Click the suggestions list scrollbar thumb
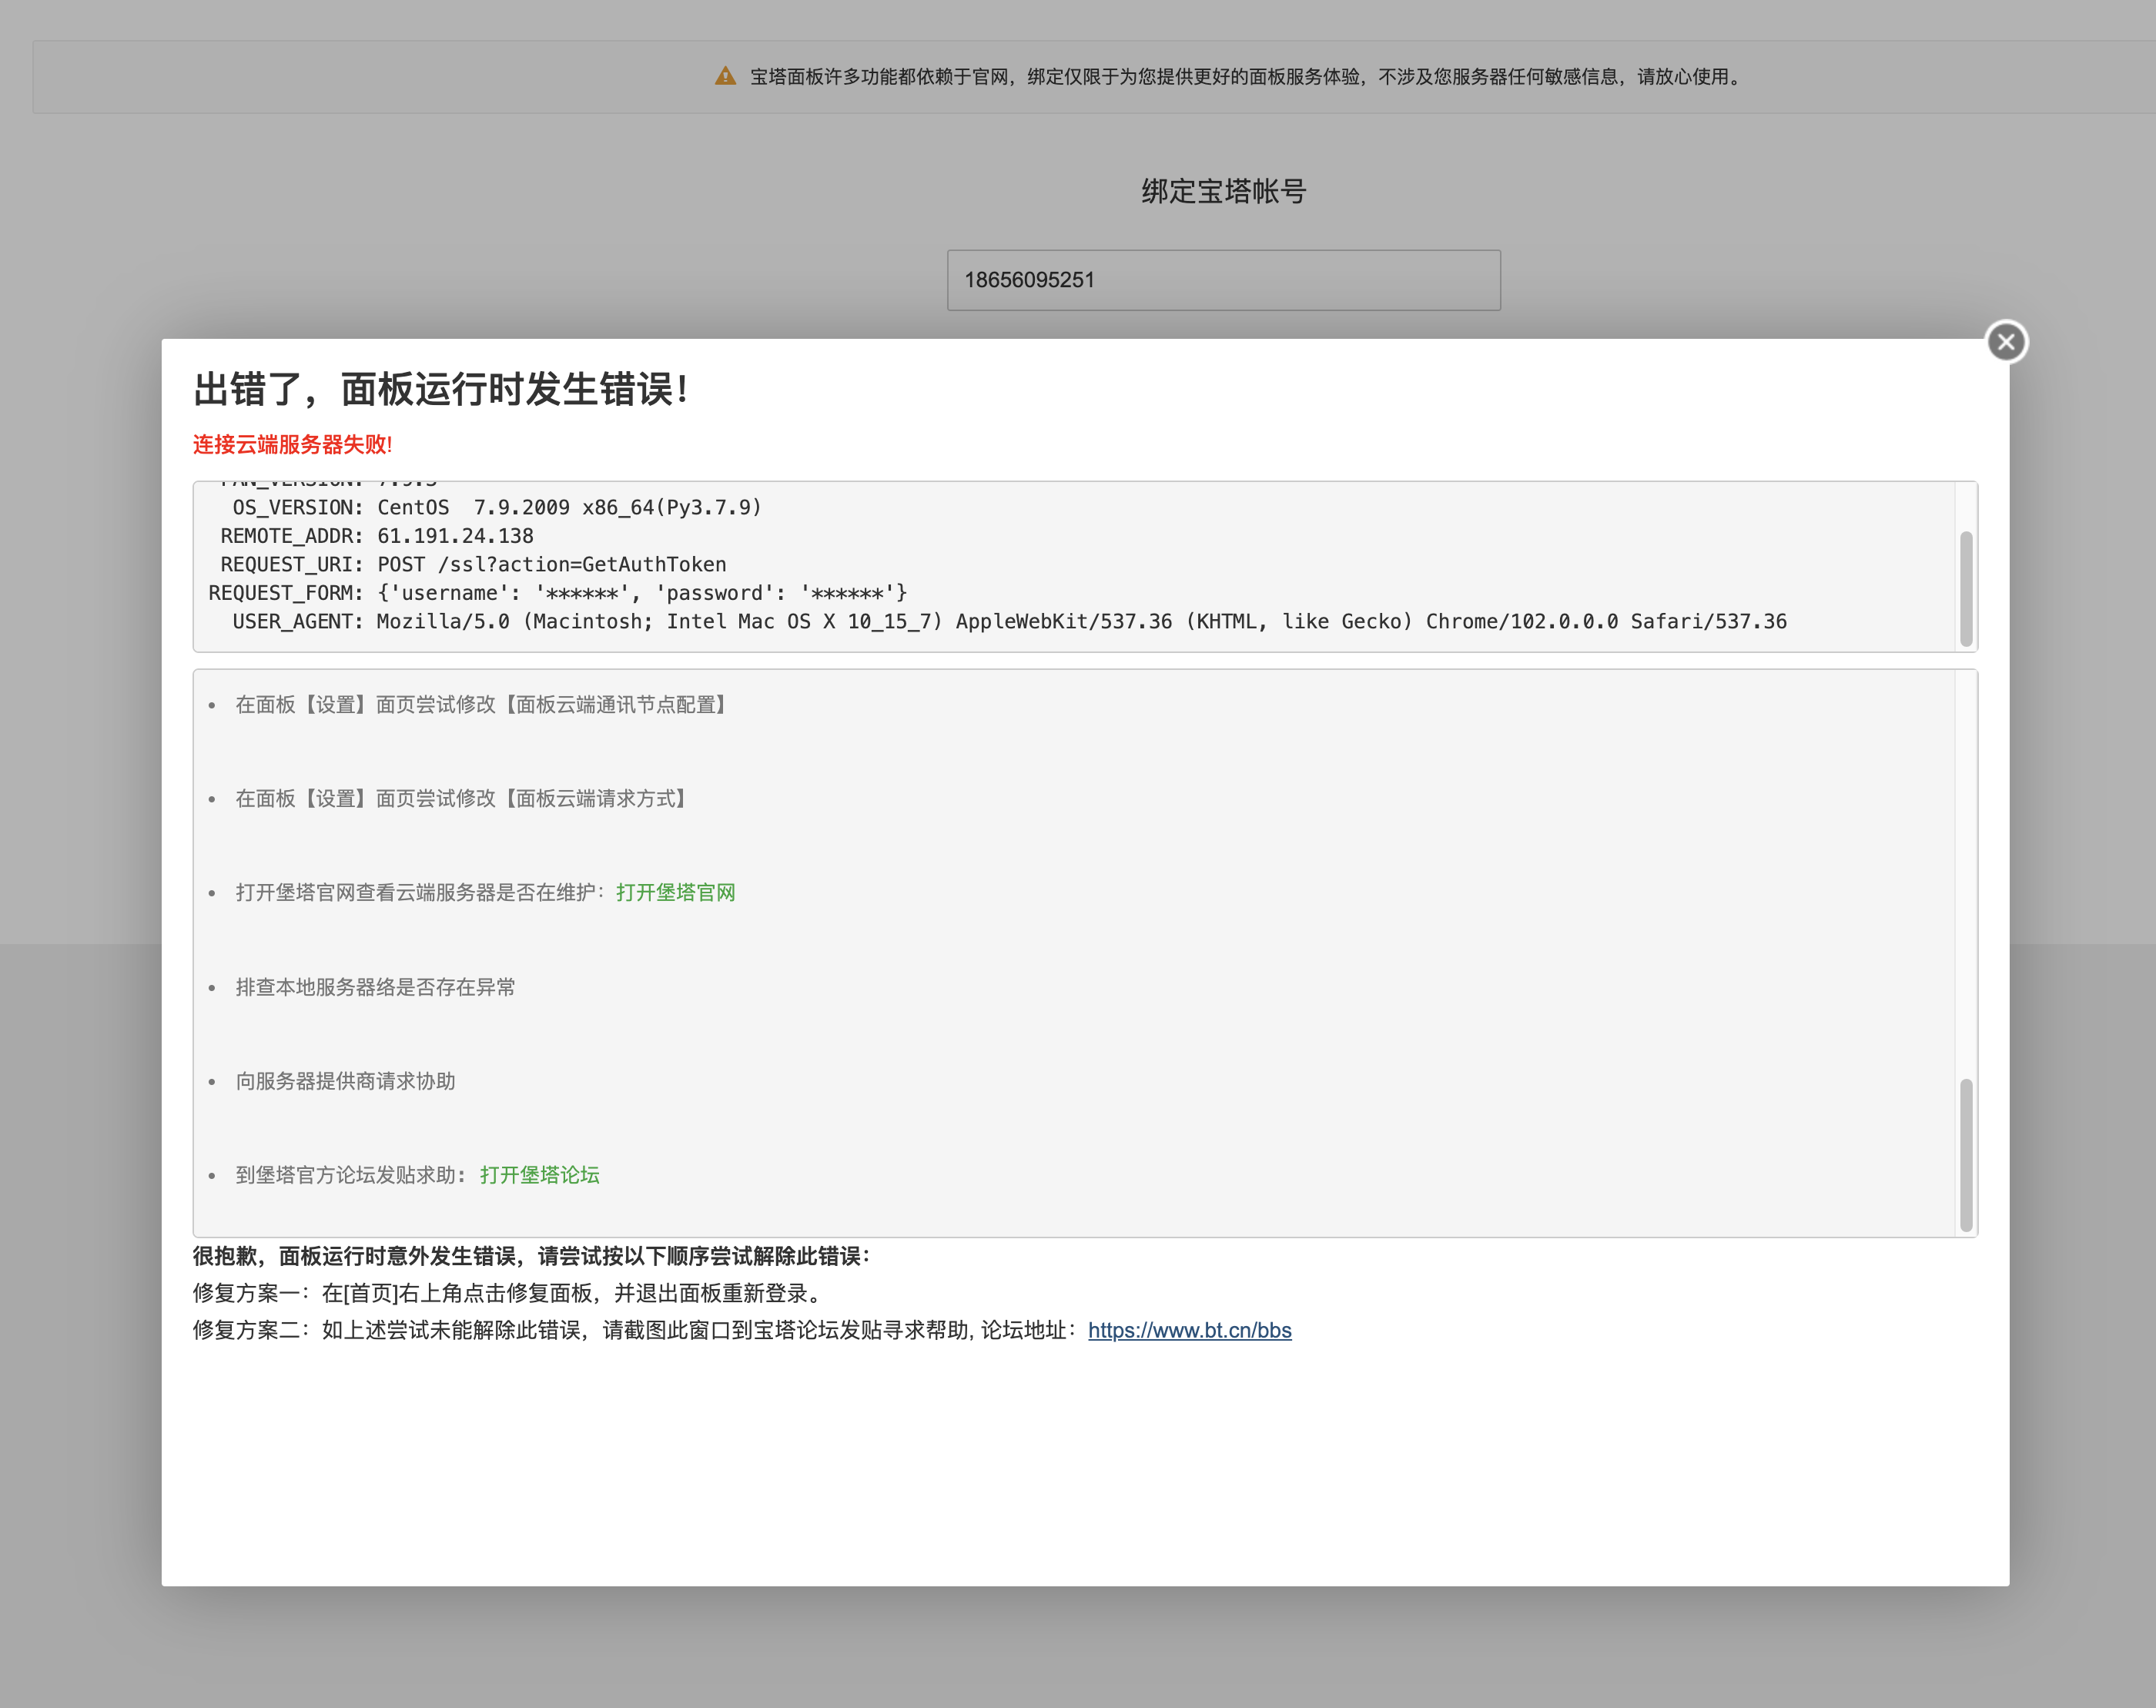 tap(1965, 1155)
